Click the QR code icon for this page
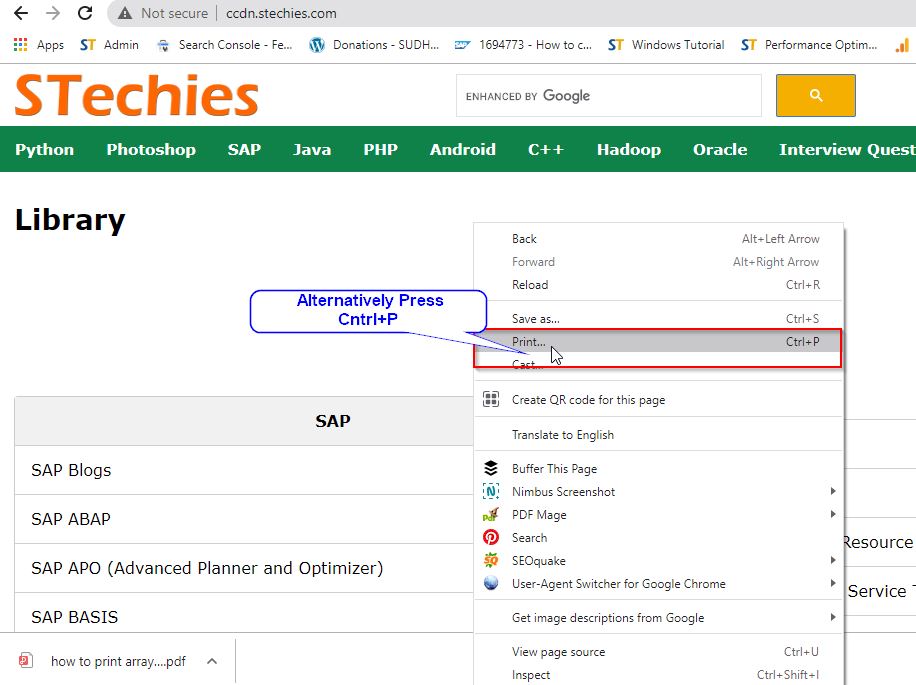The image size is (916, 685). click(x=490, y=397)
